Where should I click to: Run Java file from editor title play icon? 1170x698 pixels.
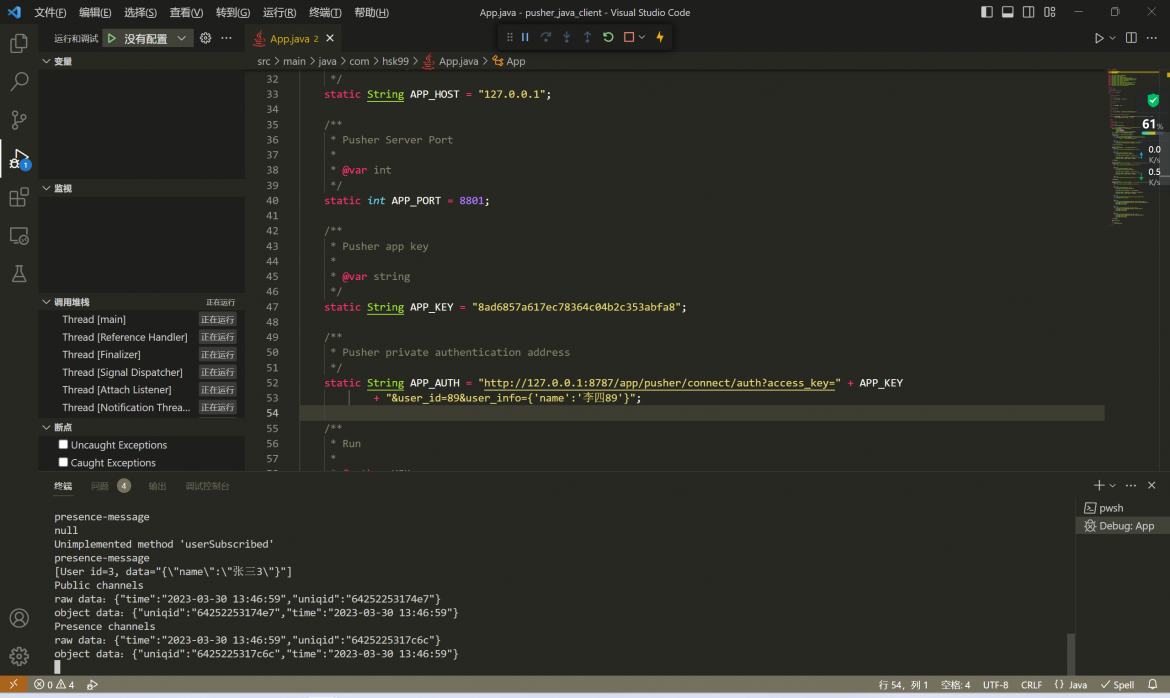coord(1099,38)
